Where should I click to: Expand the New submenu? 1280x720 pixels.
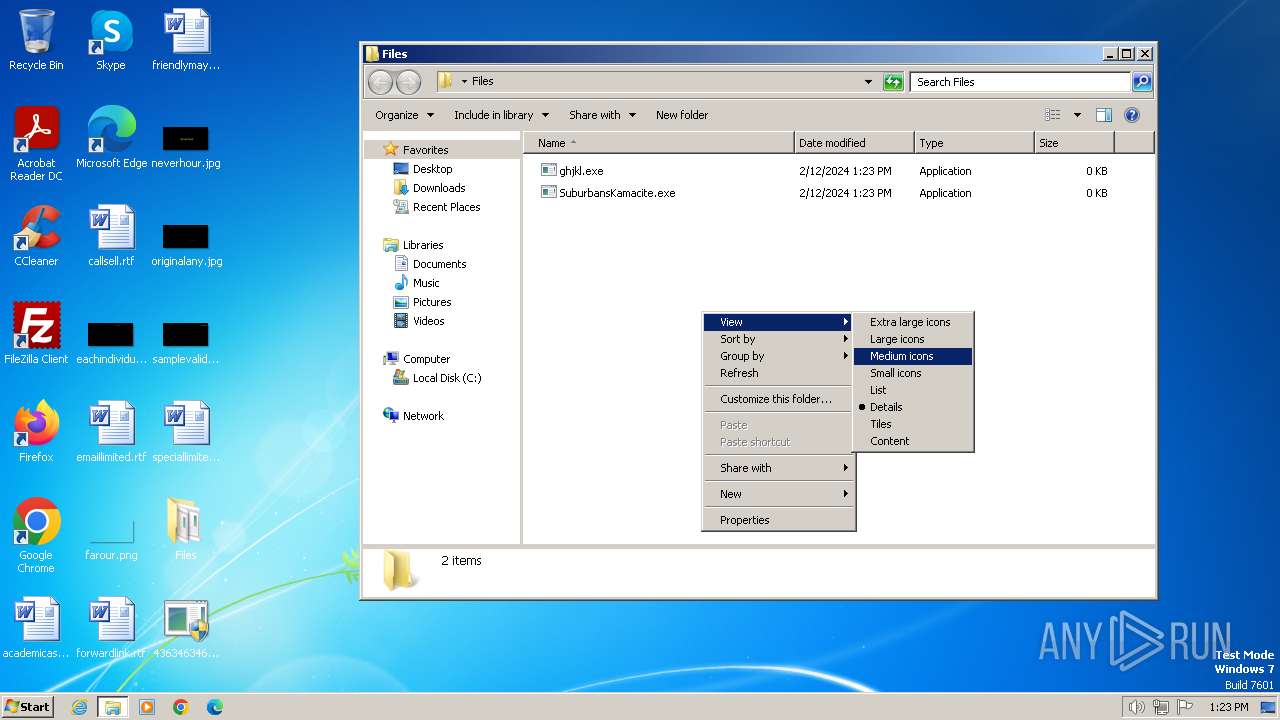[x=778, y=494]
